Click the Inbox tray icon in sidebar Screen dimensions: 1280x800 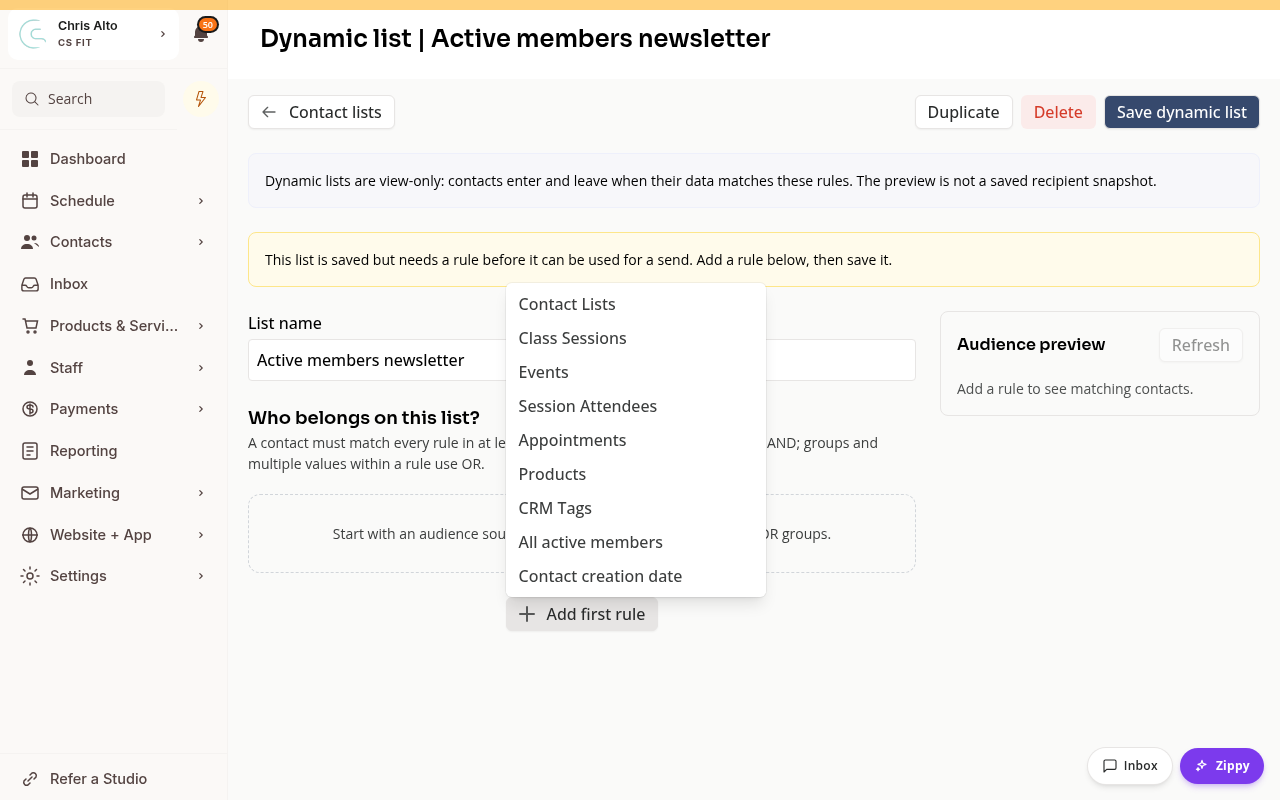click(30, 284)
